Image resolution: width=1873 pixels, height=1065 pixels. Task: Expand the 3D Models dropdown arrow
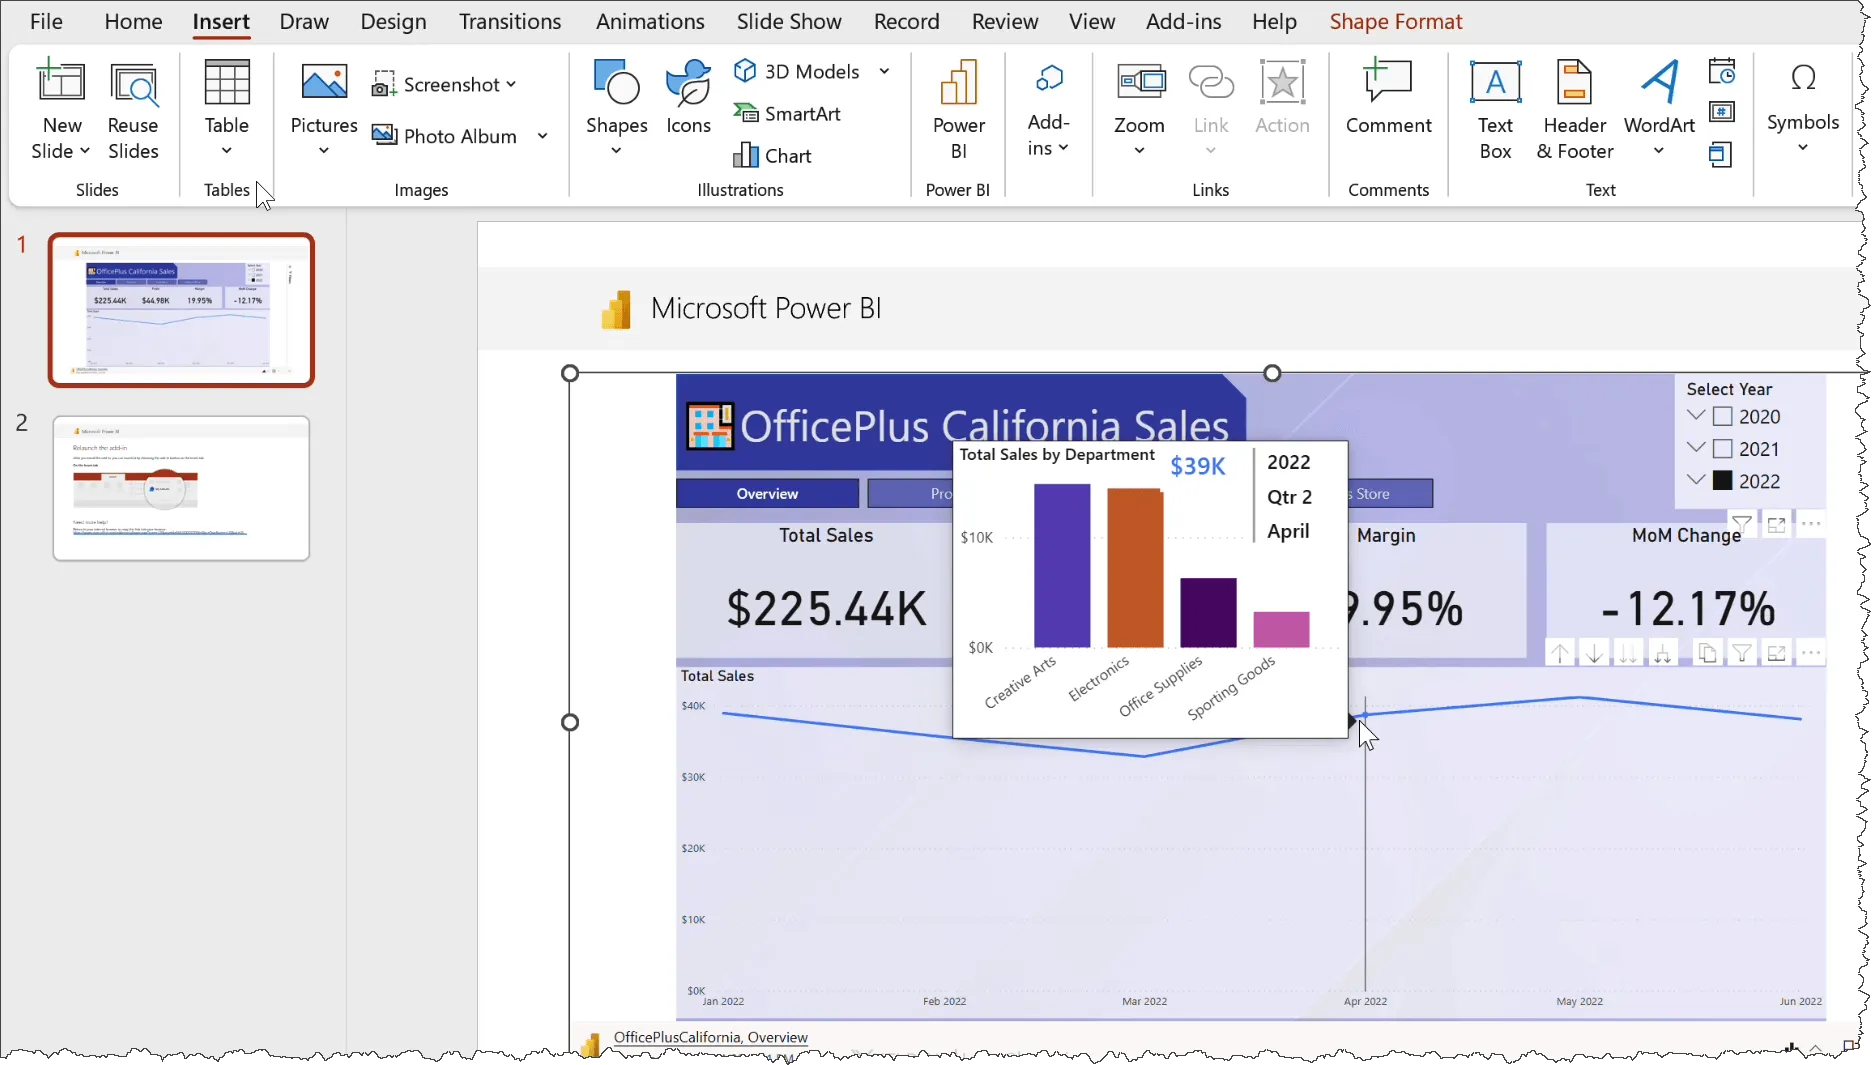tap(884, 71)
